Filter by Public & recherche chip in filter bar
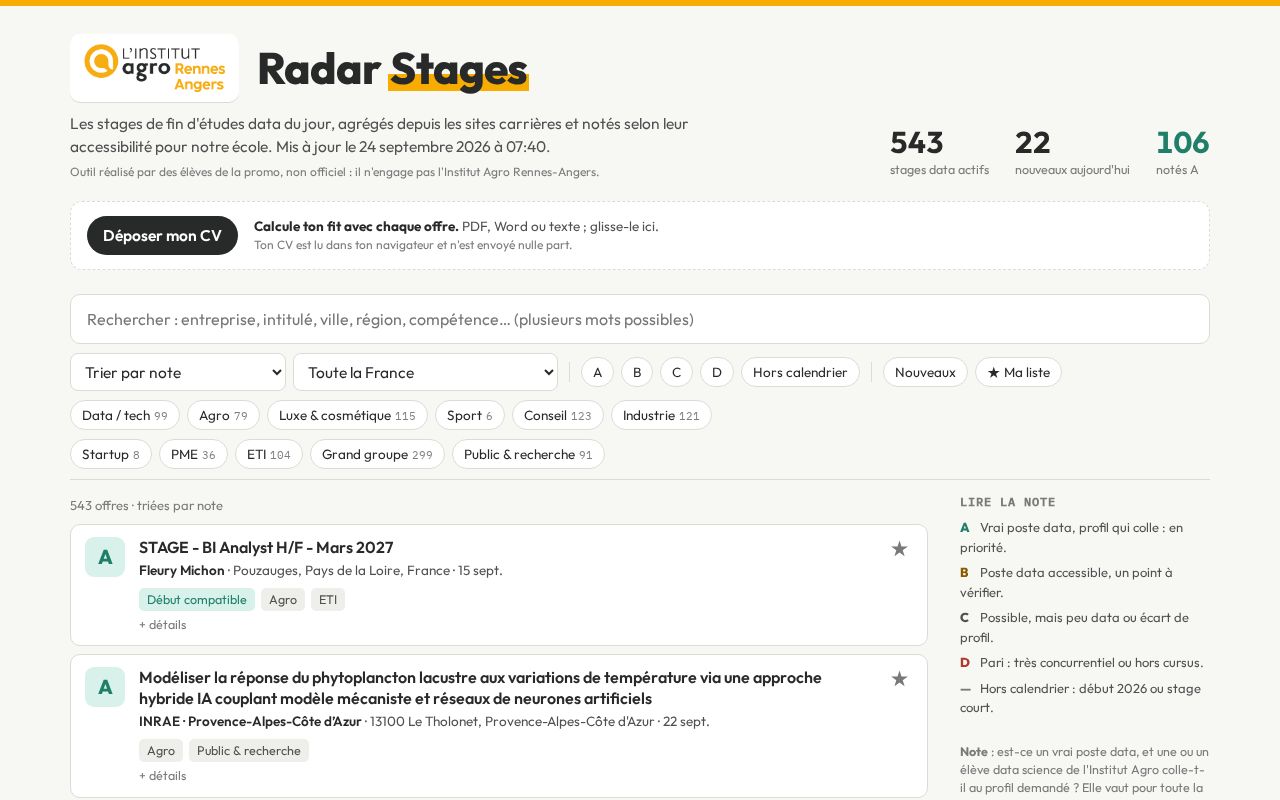Image resolution: width=1280 pixels, height=800 pixels. [x=528, y=454]
